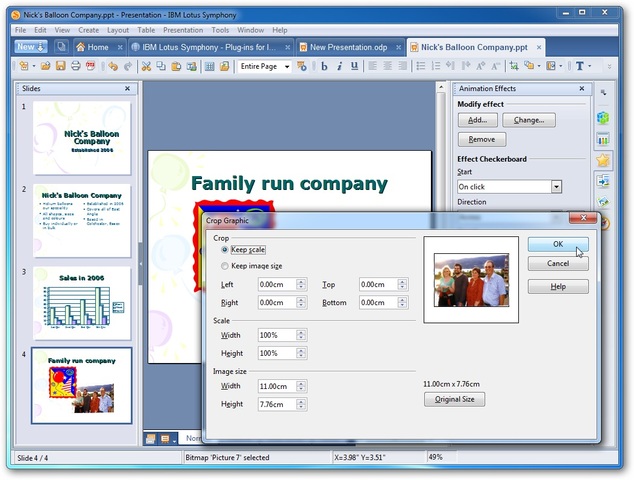Click the Bold formatting icon
This screenshot has width=634, height=480.
click(324, 66)
